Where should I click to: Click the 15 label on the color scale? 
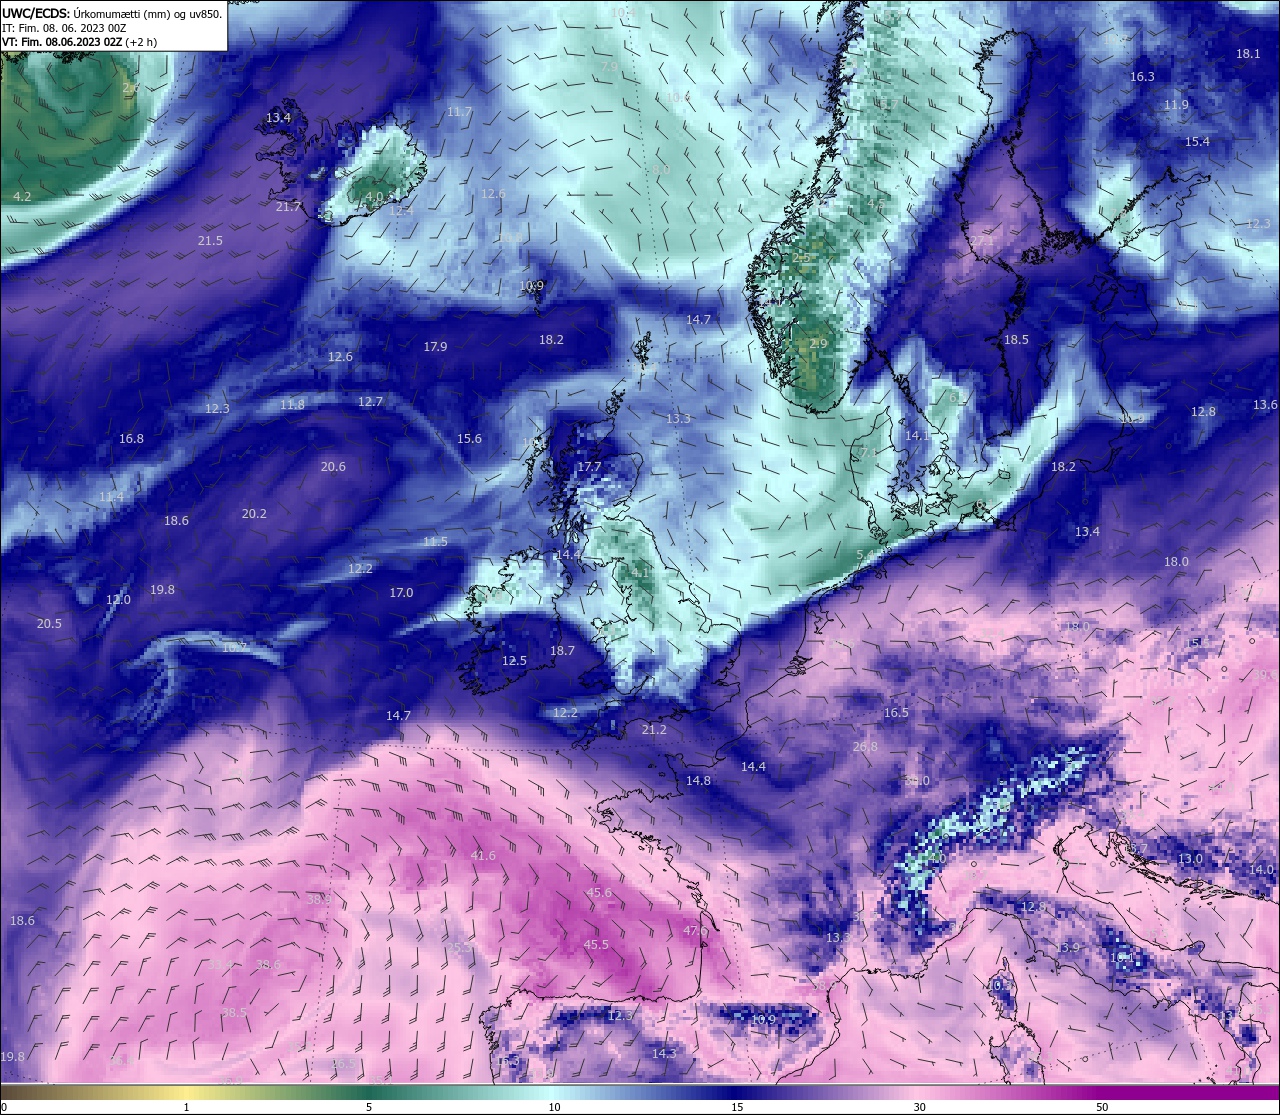[736, 1107]
